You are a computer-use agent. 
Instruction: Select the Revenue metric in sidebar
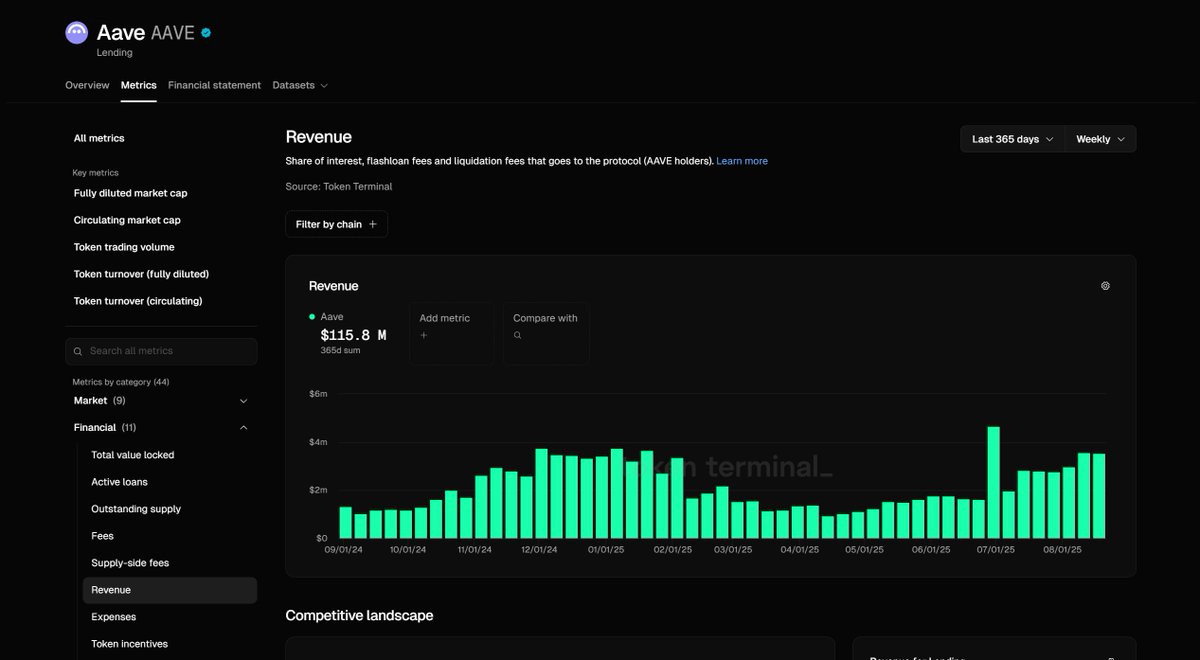[x=169, y=590]
